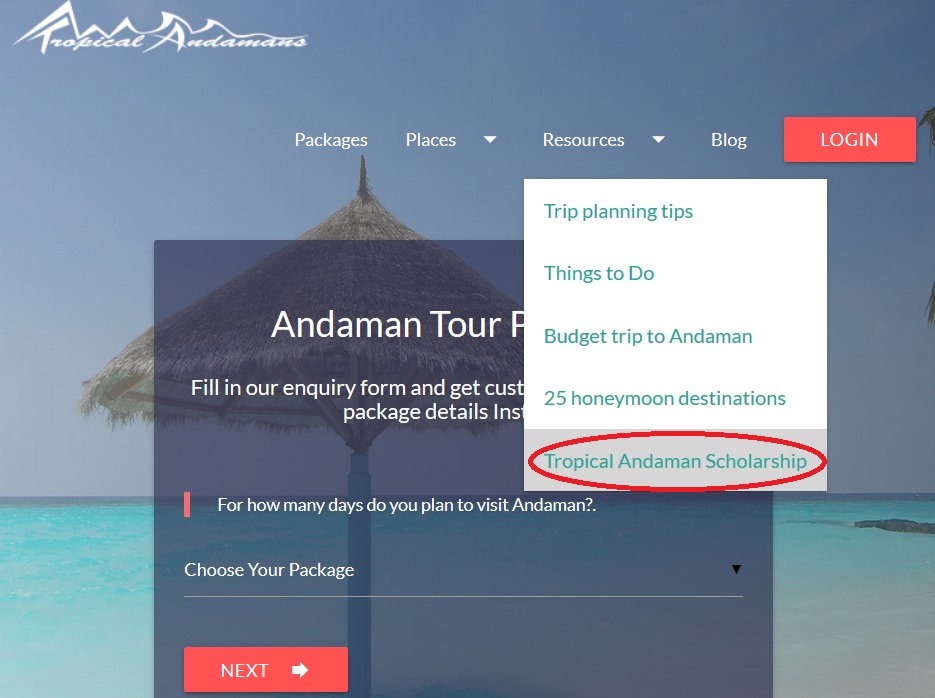The width and height of the screenshot is (935, 698).
Task: Click the Resources menu label
Action: tap(583, 139)
